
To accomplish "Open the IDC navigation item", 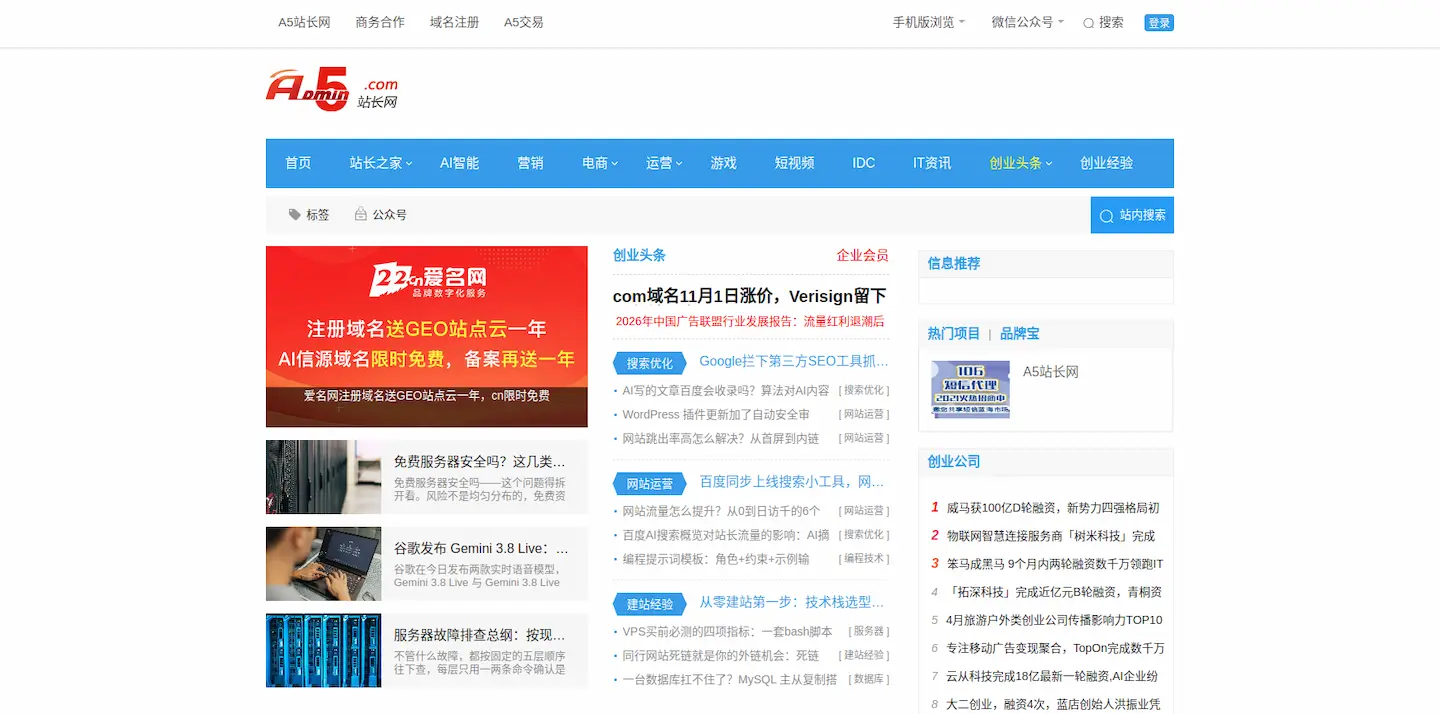I will point(864,163).
